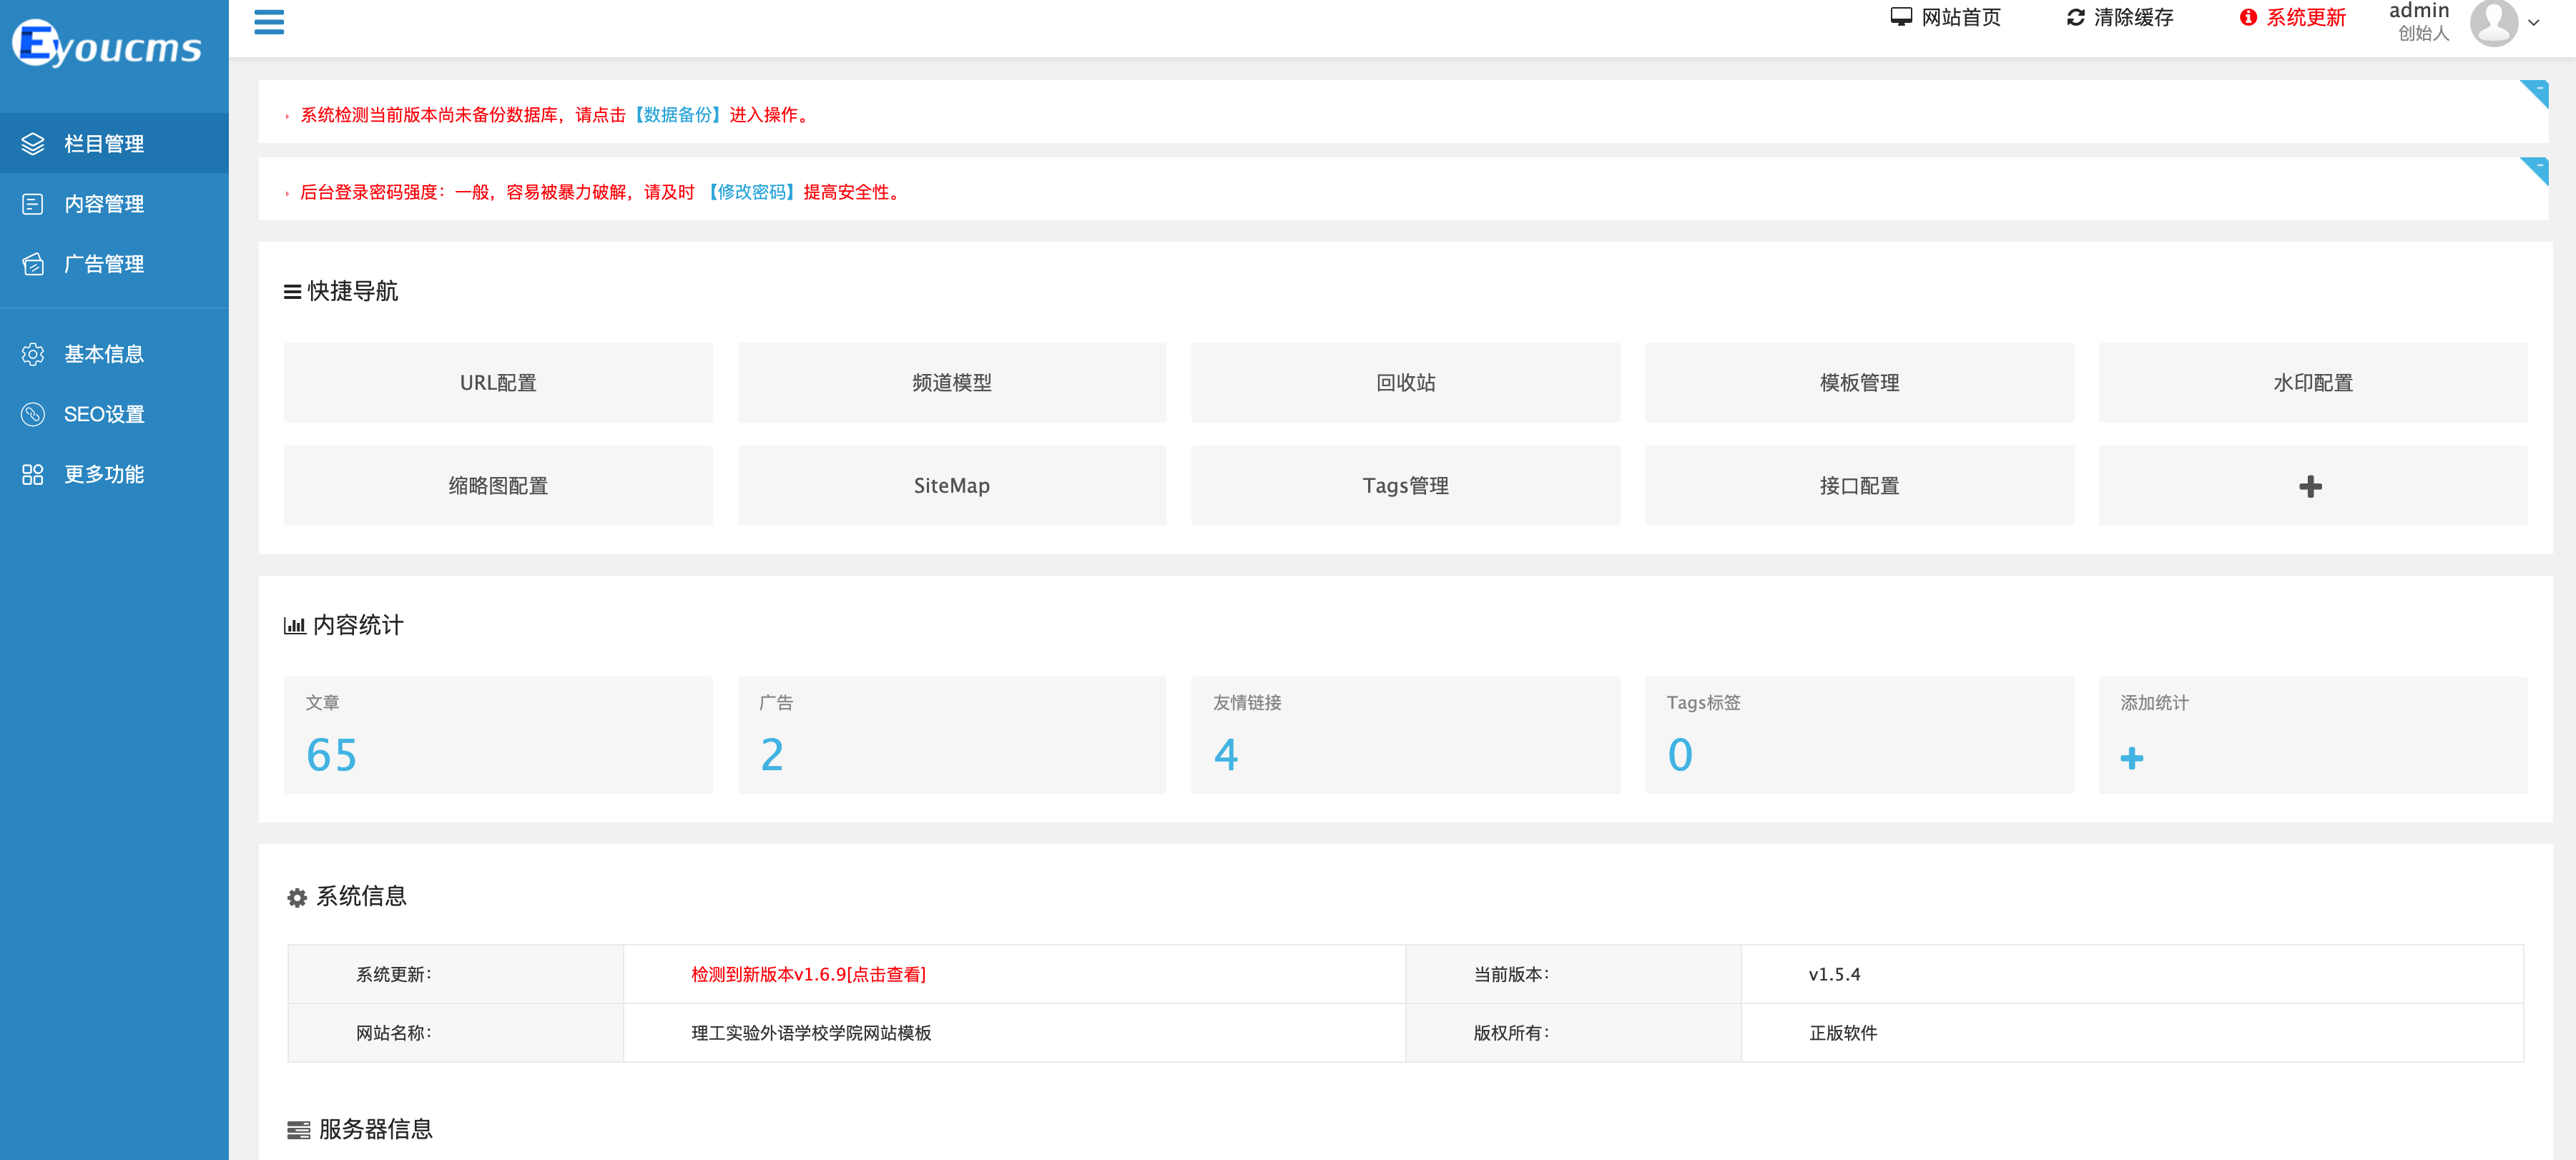
Task: Open the 缩略图配置 shortcut
Action: pyautogui.click(x=498, y=485)
